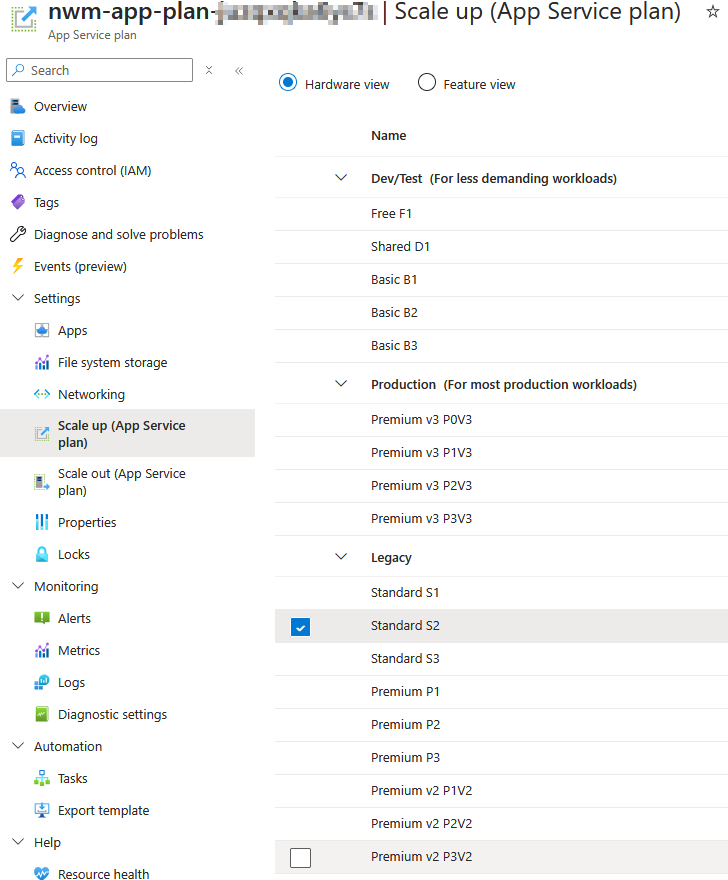This screenshot has height=880, width=728.
Task: Click the Tasks icon under Automation
Action: 42,778
